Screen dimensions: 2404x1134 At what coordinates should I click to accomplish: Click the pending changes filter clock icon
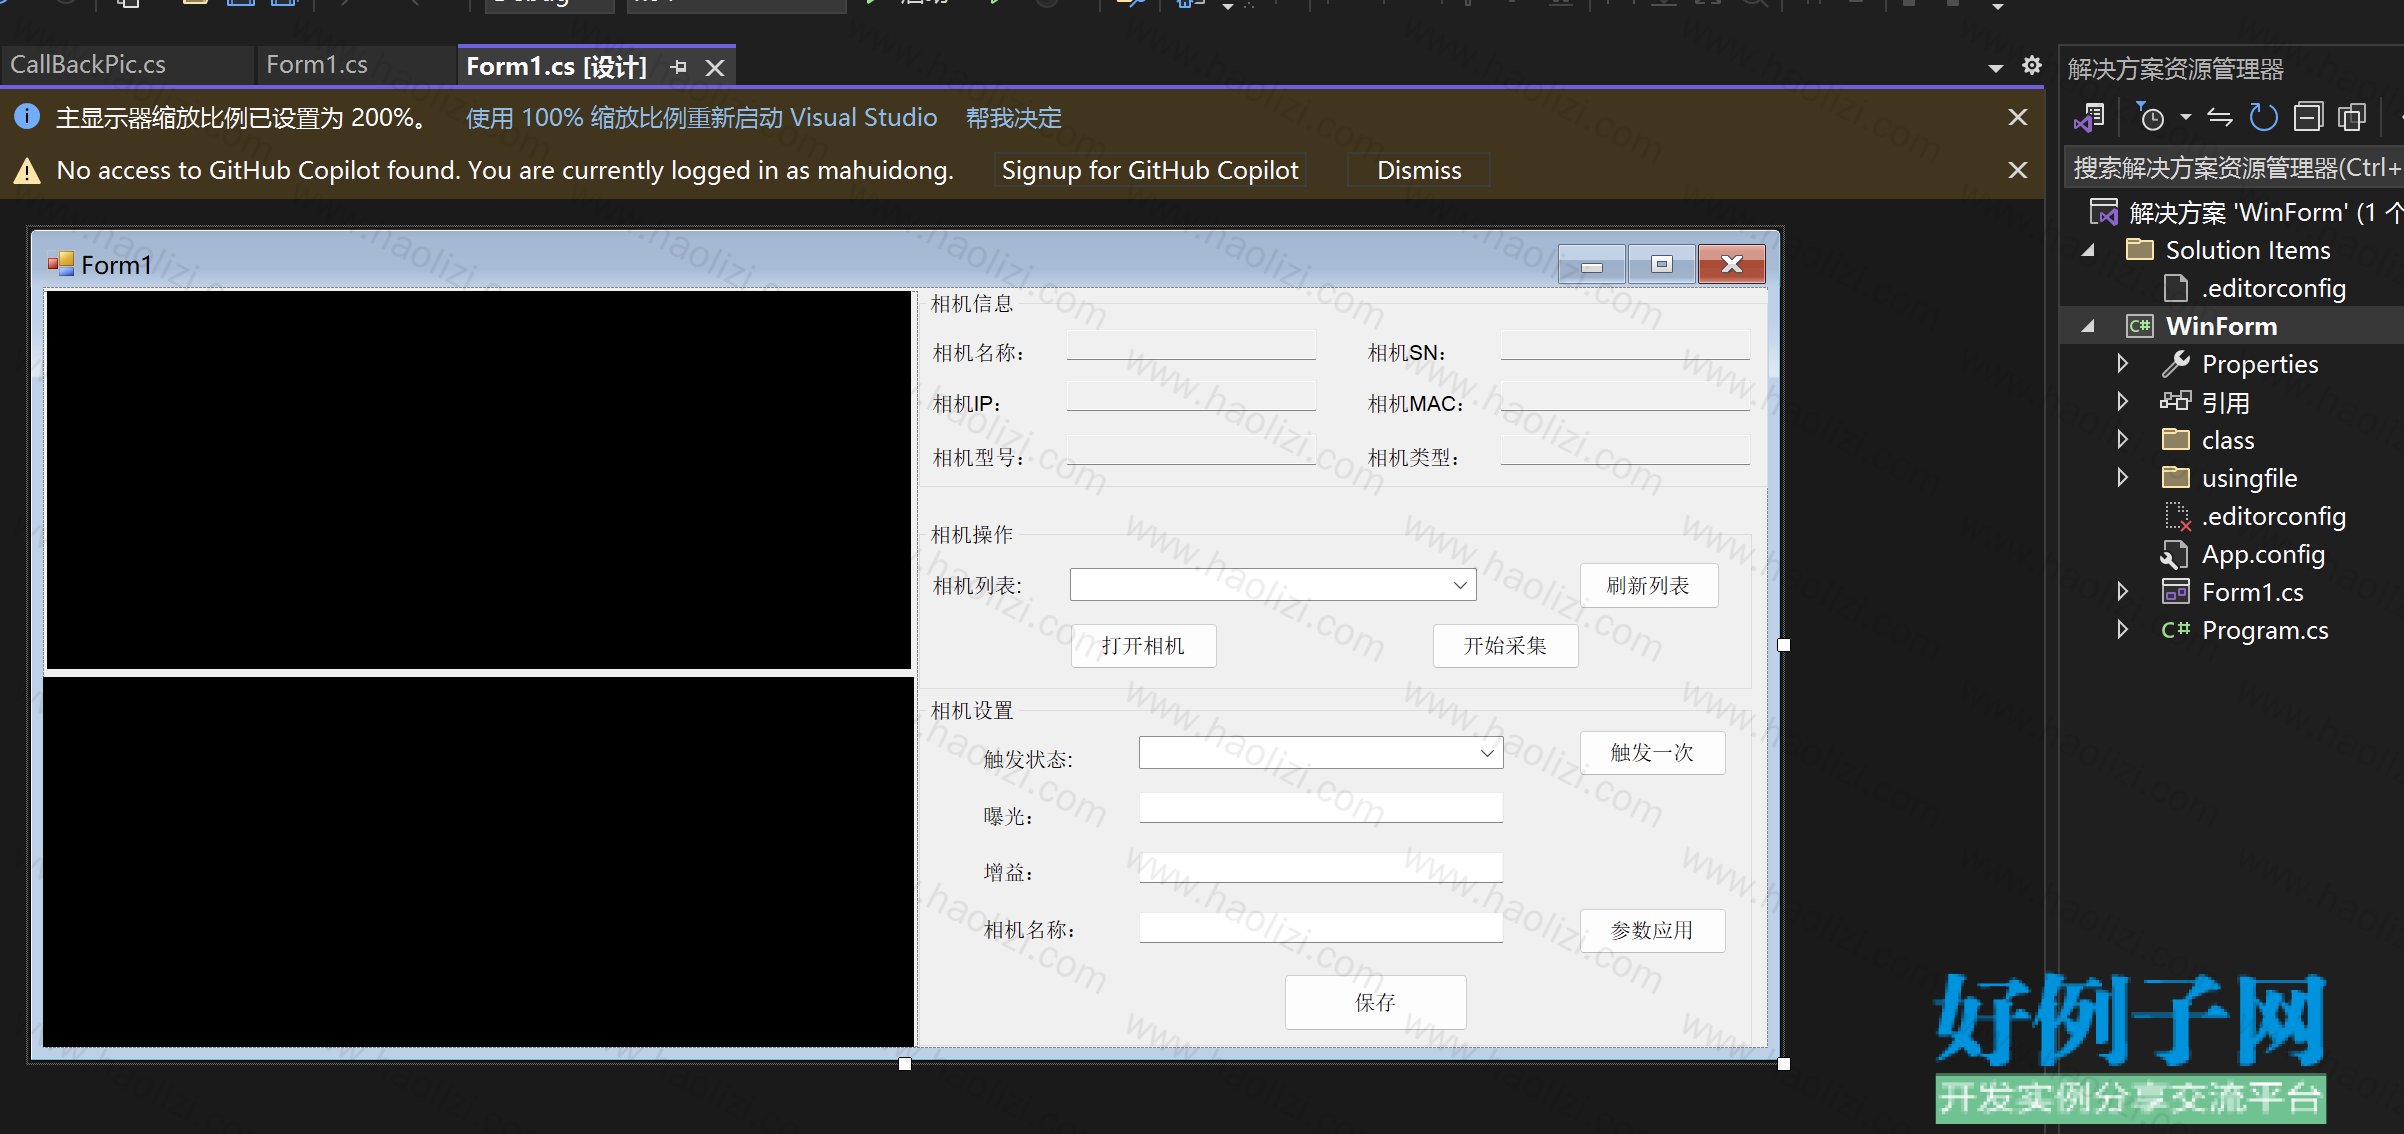[x=2150, y=118]
